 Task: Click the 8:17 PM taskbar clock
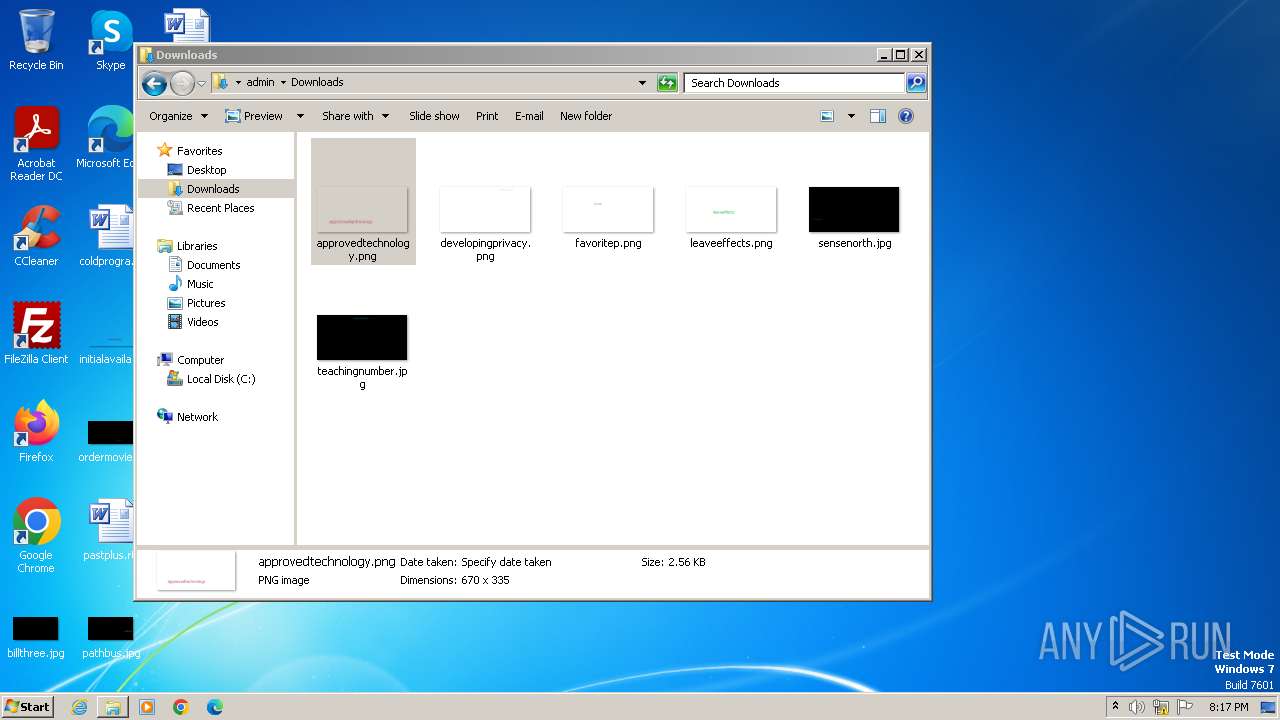tap(1228, 707)
